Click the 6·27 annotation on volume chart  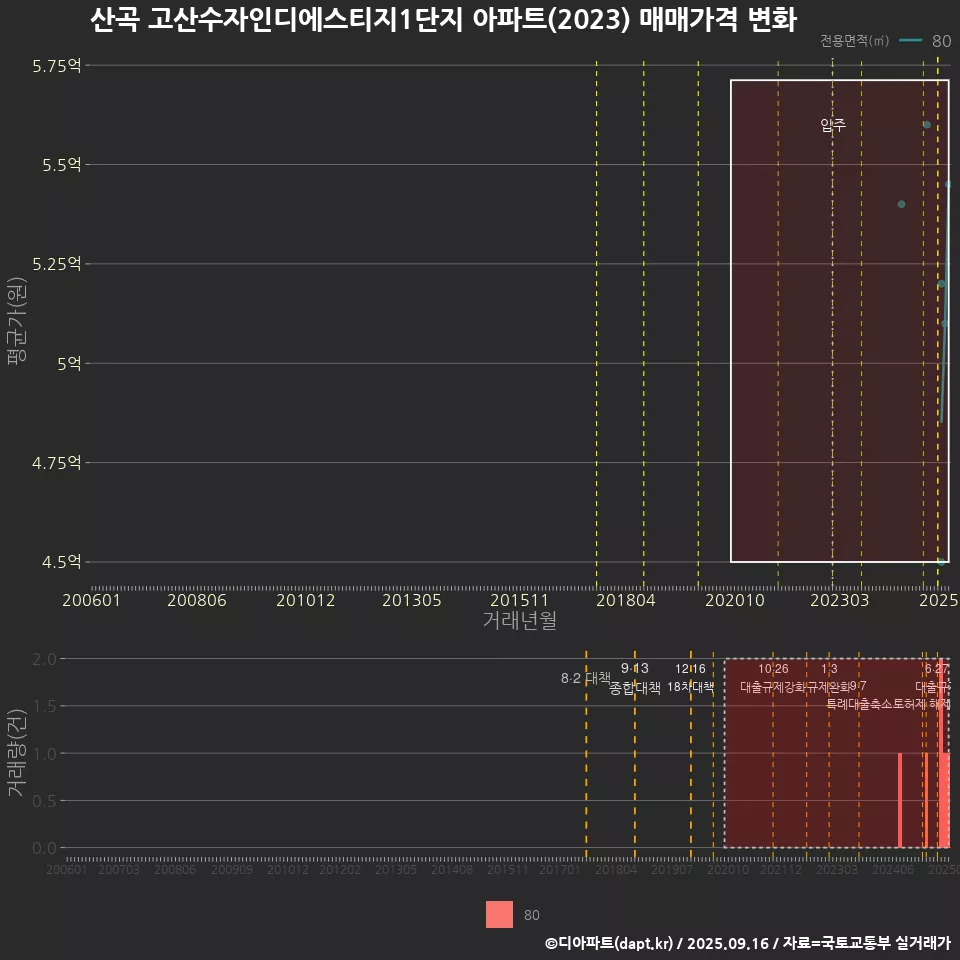pyautogui.click(x=937, y=669)
